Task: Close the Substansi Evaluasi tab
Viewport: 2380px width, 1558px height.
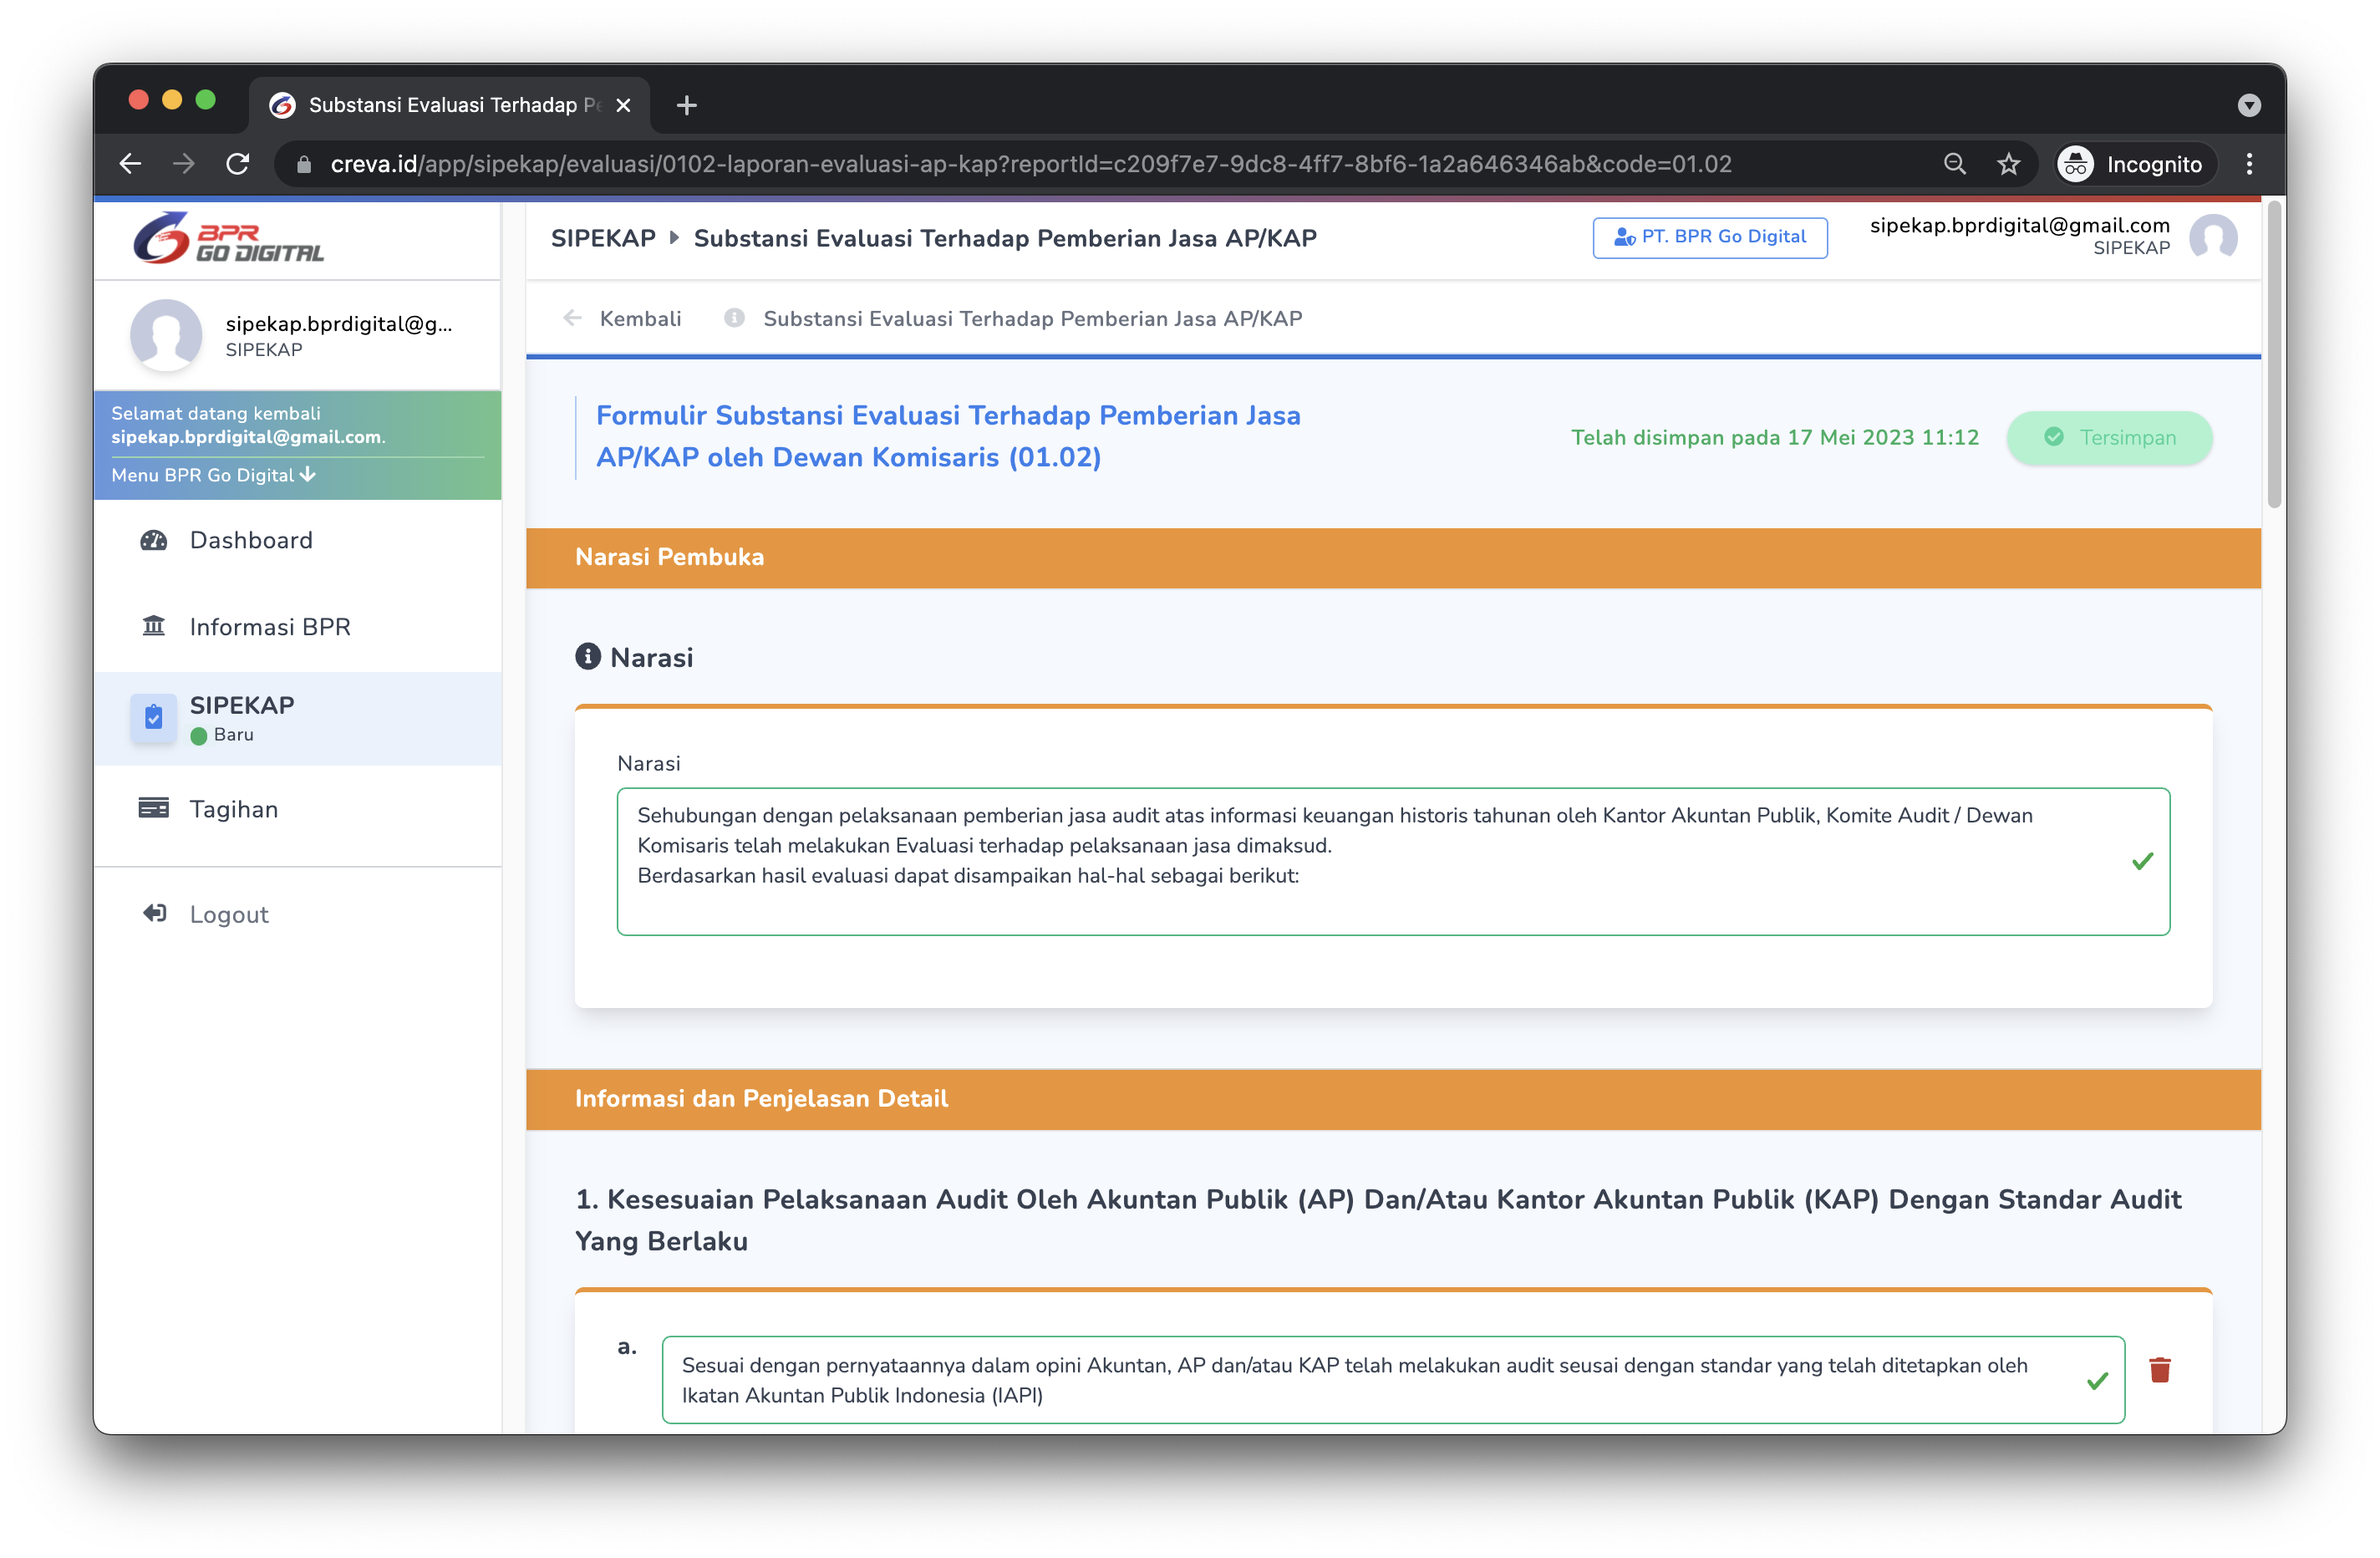Action: pyautogui.click(x=623, y=105)
